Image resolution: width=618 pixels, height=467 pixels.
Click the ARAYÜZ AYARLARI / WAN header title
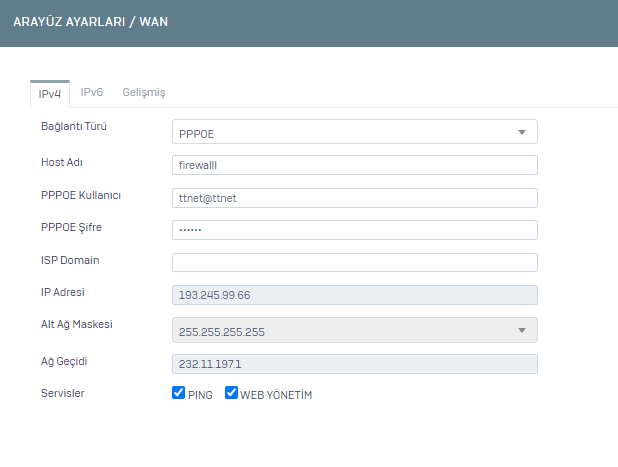click(90, 21)
